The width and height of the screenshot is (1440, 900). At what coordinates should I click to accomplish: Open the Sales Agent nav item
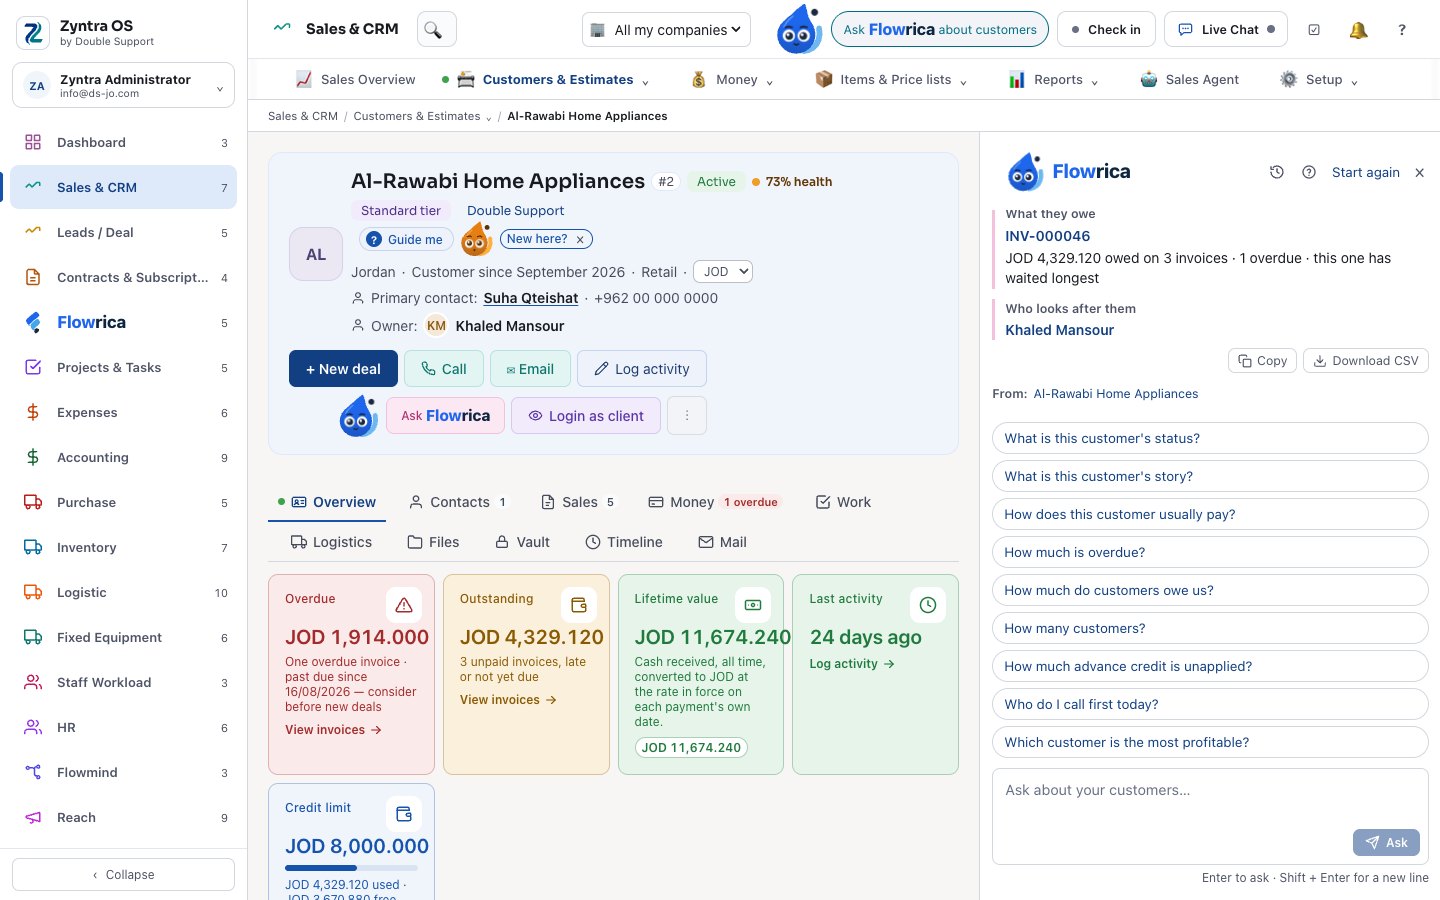click(1189, 80)
